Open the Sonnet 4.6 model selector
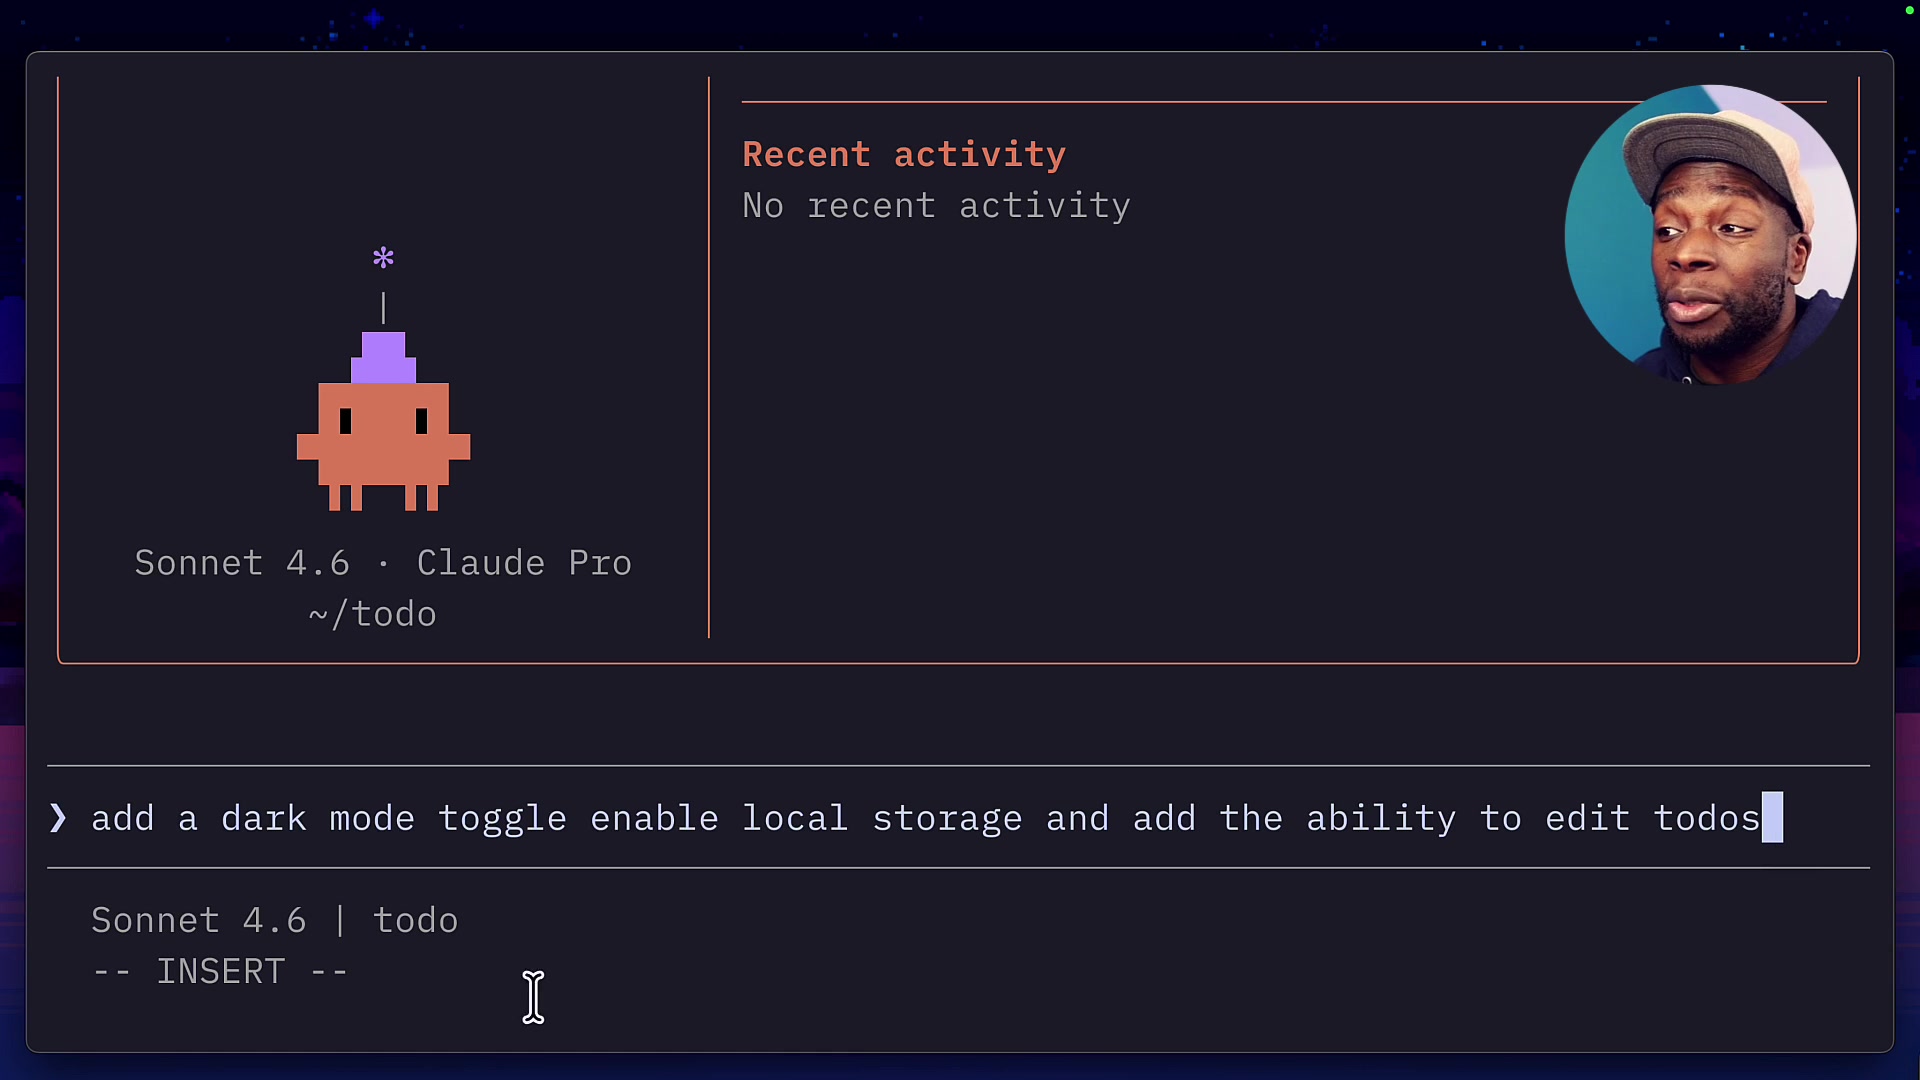This screenshot has width=1920, height=1080. (x=242, y=563)
